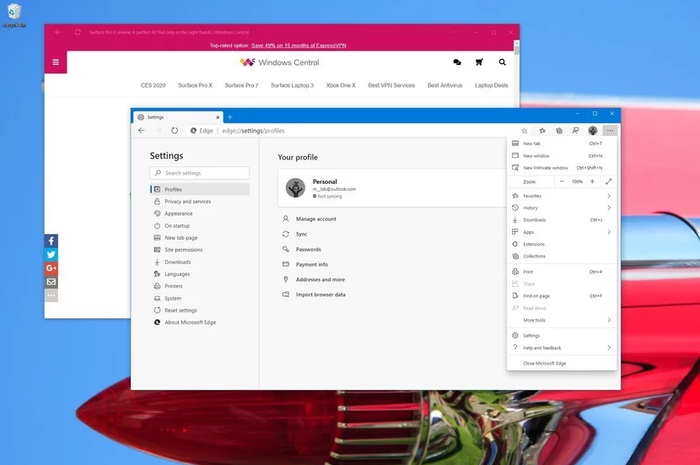Click the search magnifier on Windows Central

[502, 62]
